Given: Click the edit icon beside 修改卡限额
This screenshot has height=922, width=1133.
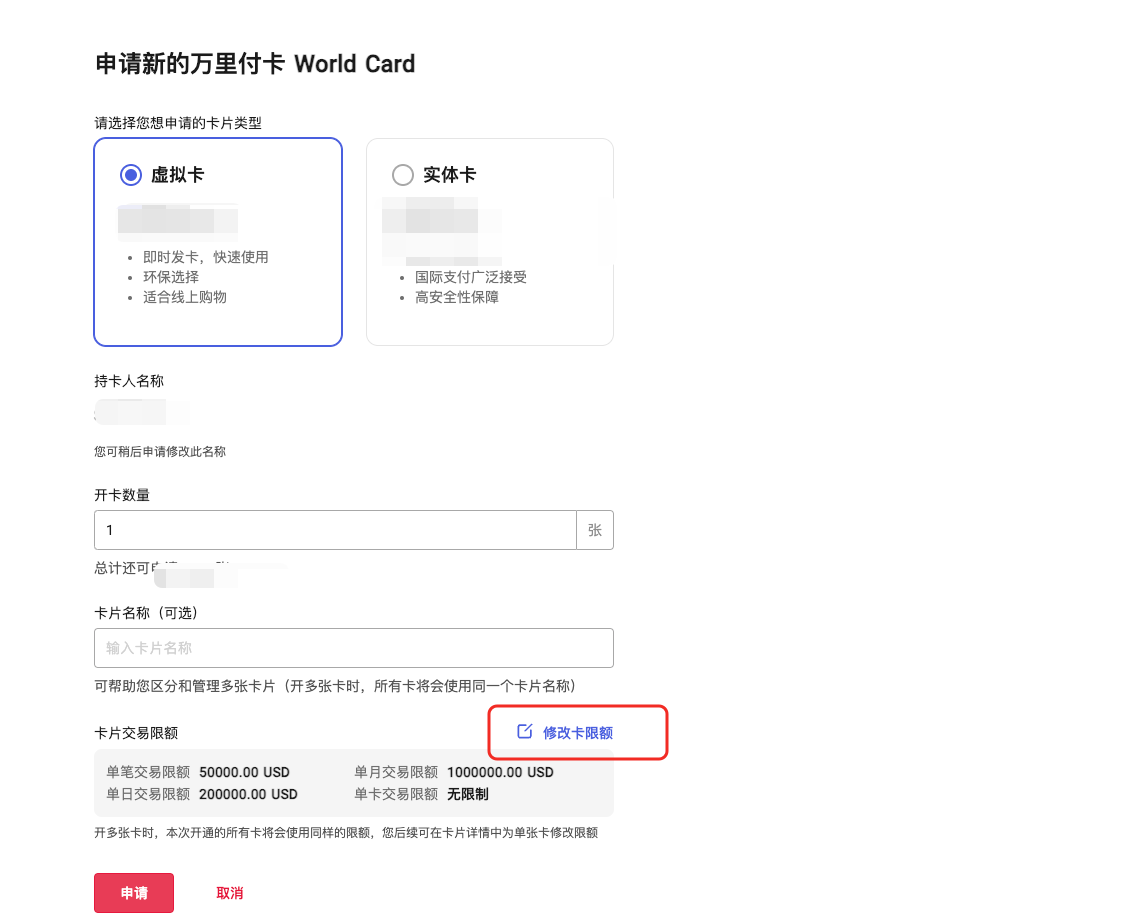Looking at the screenshot, I should 524,732.
